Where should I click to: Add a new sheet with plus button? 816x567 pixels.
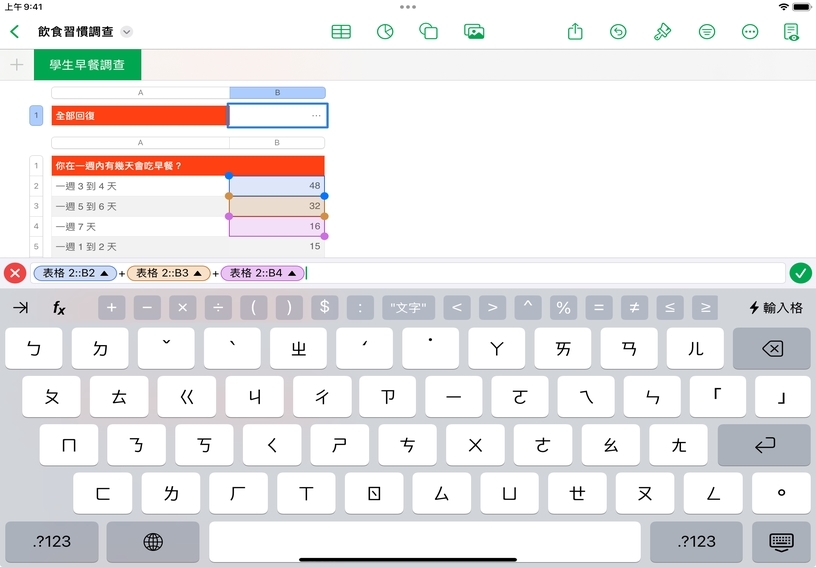pos(16,65)
